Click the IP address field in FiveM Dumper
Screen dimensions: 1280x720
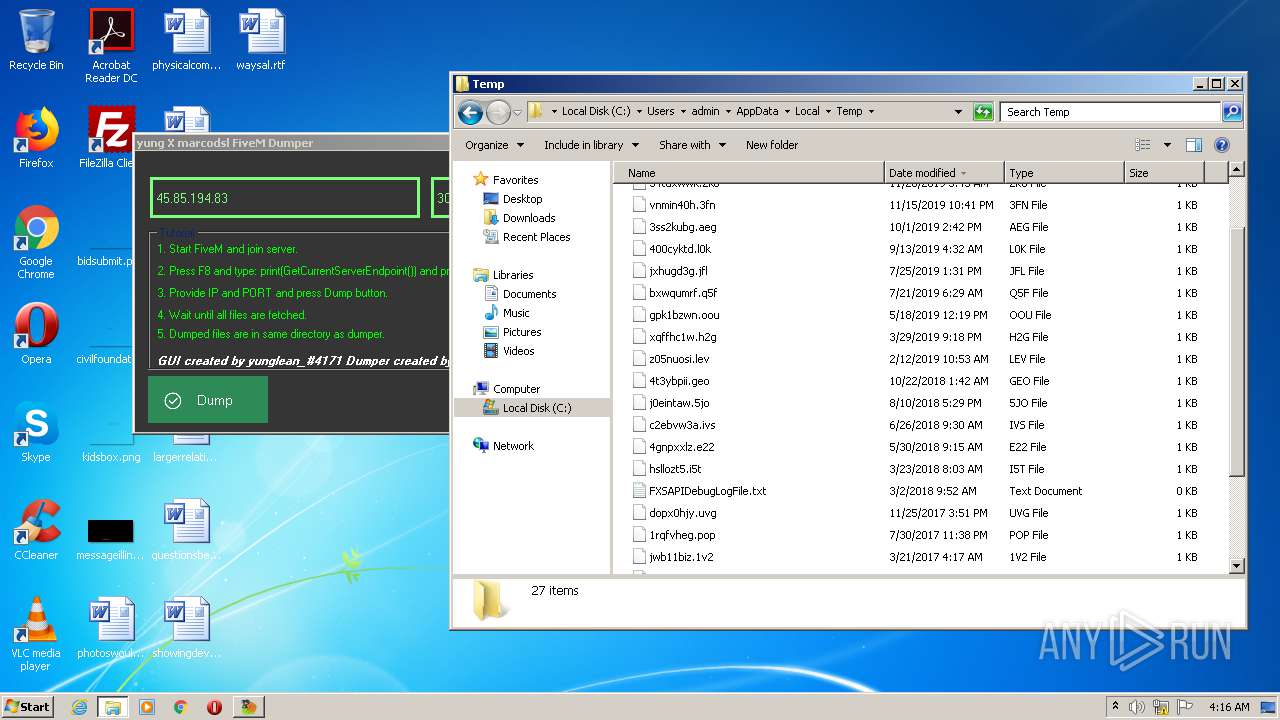285,198
